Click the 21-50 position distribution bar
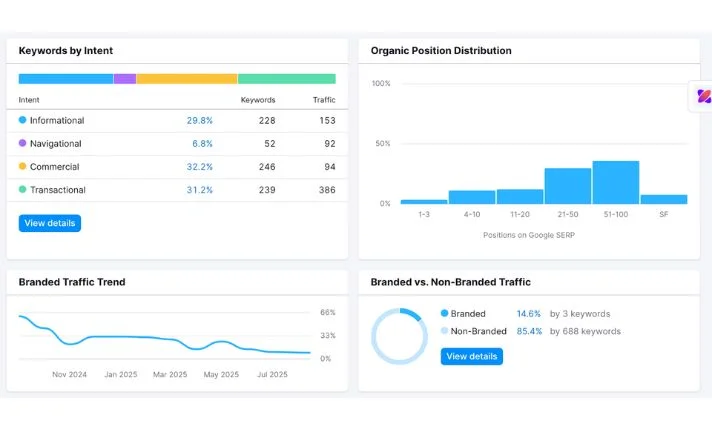This screenshot has height=430, width=712. tap(567, 186)
